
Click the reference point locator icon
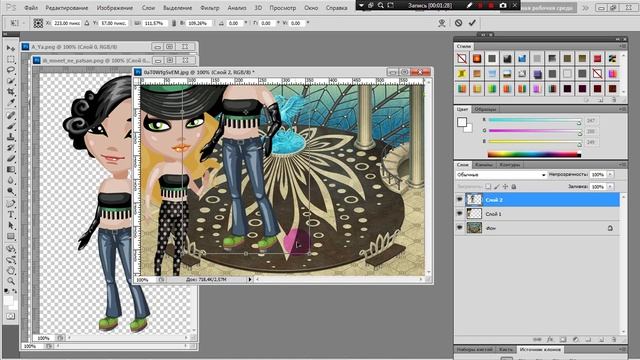pos(38,23)
